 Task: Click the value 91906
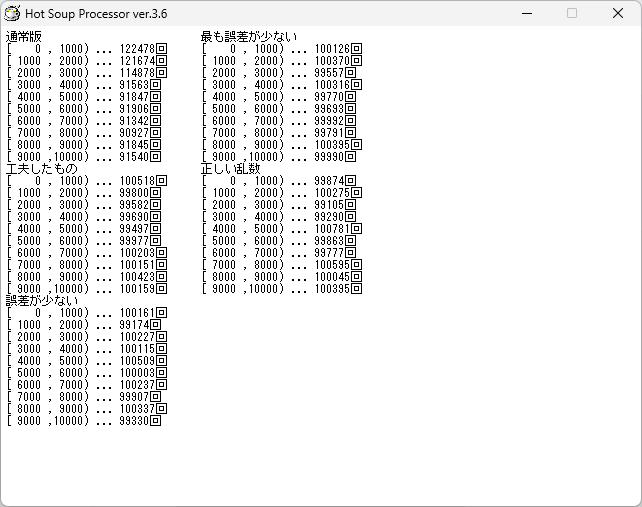point(134,109)
